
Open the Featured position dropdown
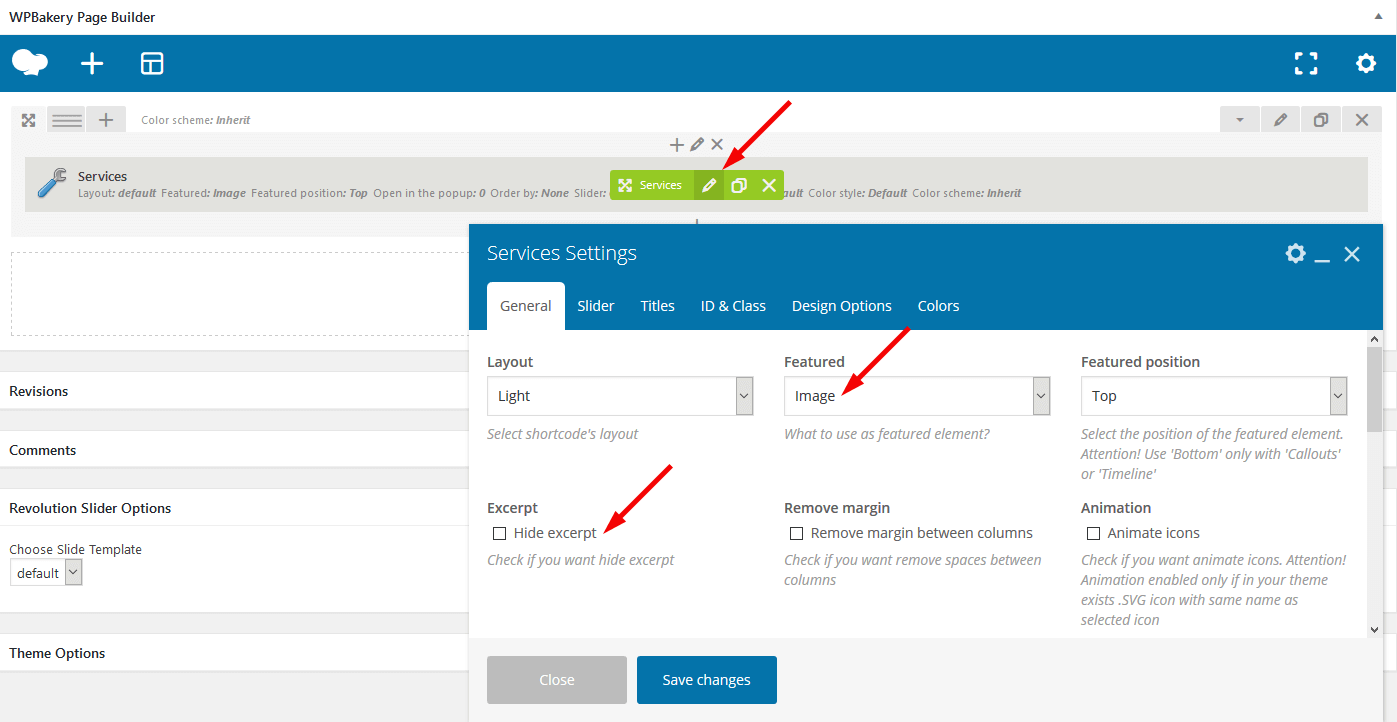tap(1214, 396)
